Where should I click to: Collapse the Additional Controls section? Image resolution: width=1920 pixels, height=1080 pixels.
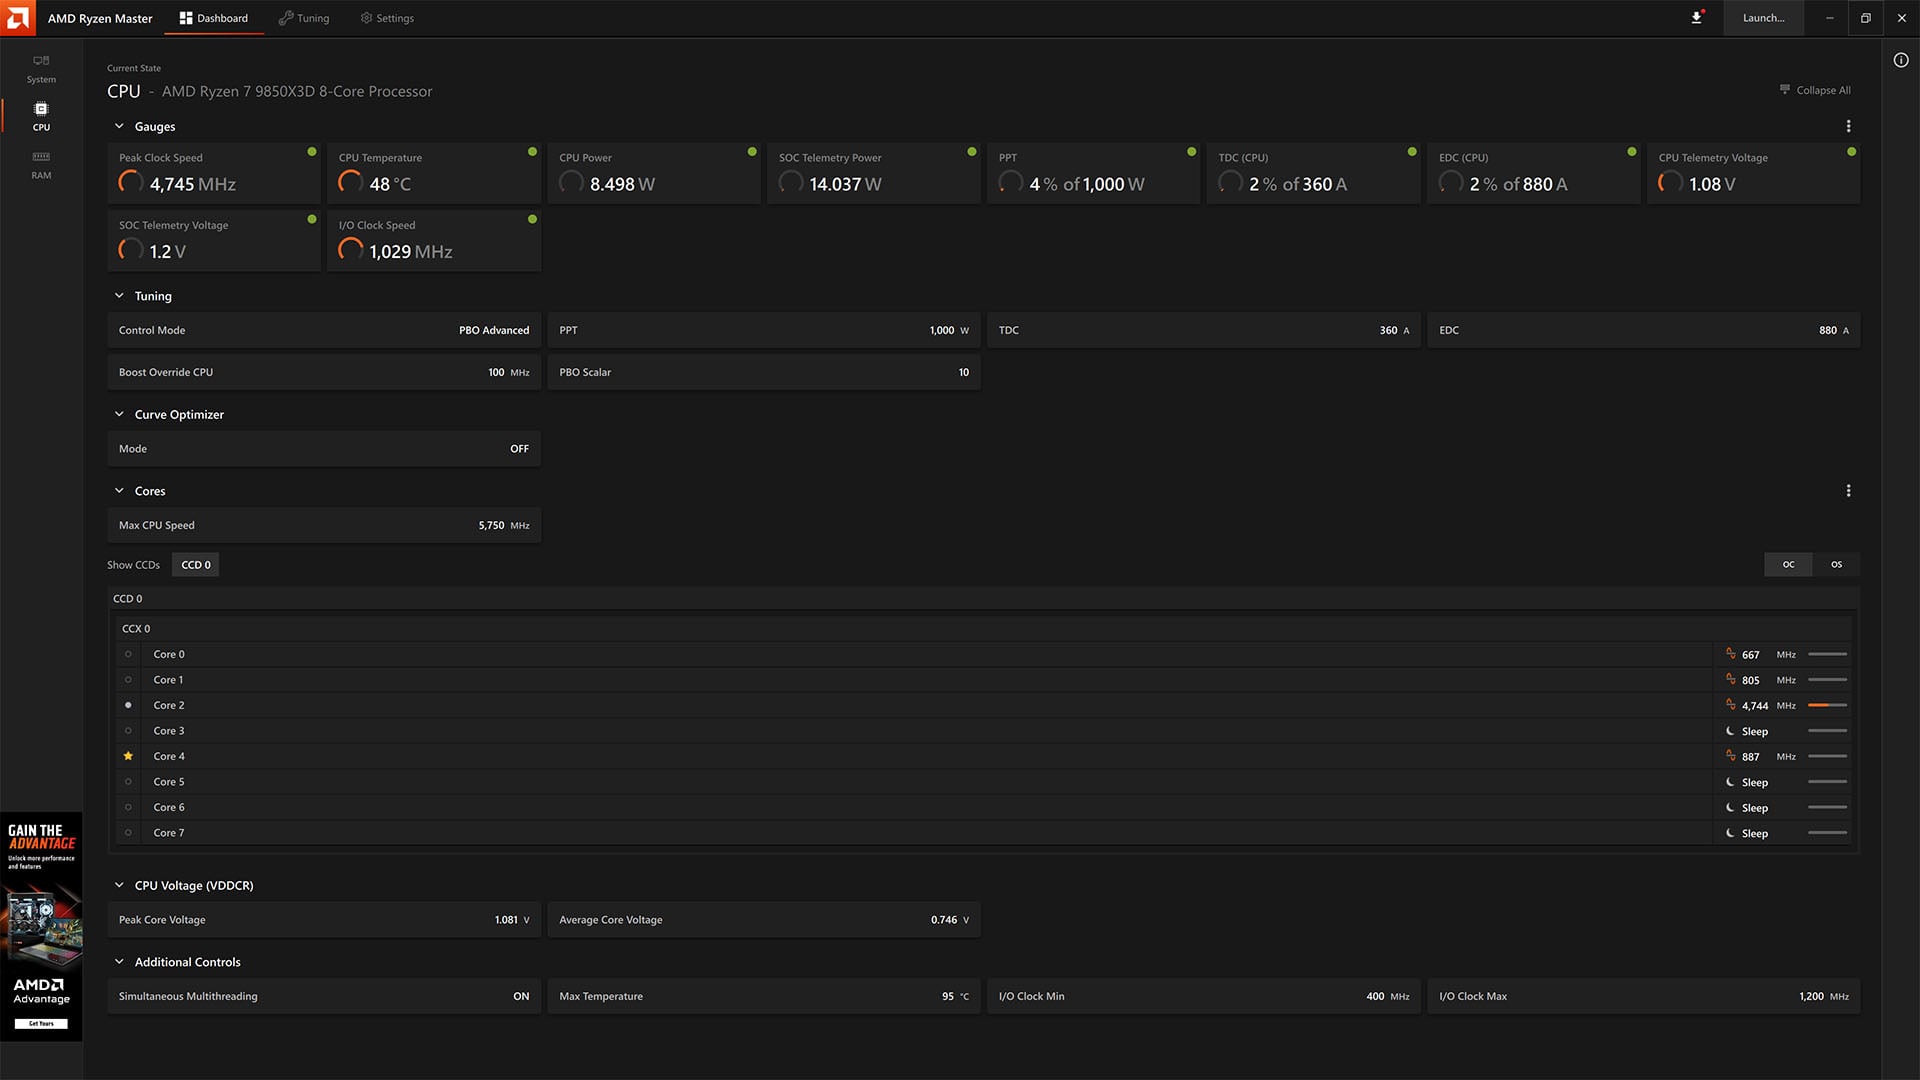[x=118, y=961]
